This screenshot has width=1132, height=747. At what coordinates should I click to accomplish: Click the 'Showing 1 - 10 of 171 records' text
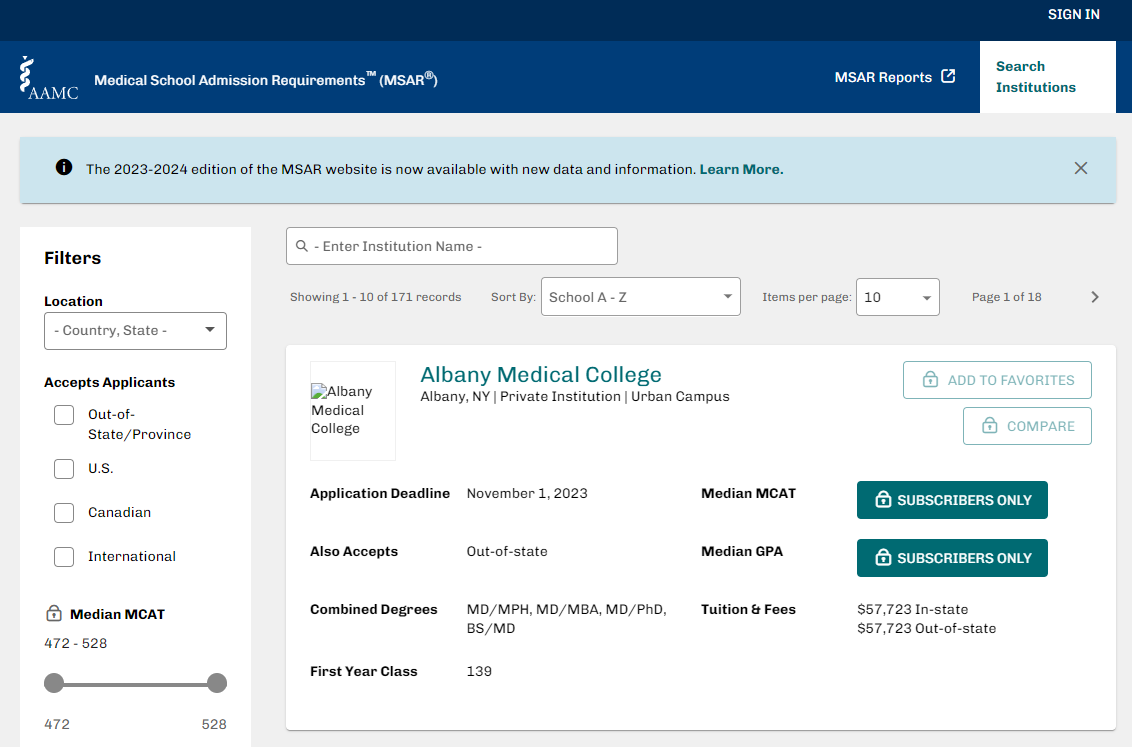(375, 297)
